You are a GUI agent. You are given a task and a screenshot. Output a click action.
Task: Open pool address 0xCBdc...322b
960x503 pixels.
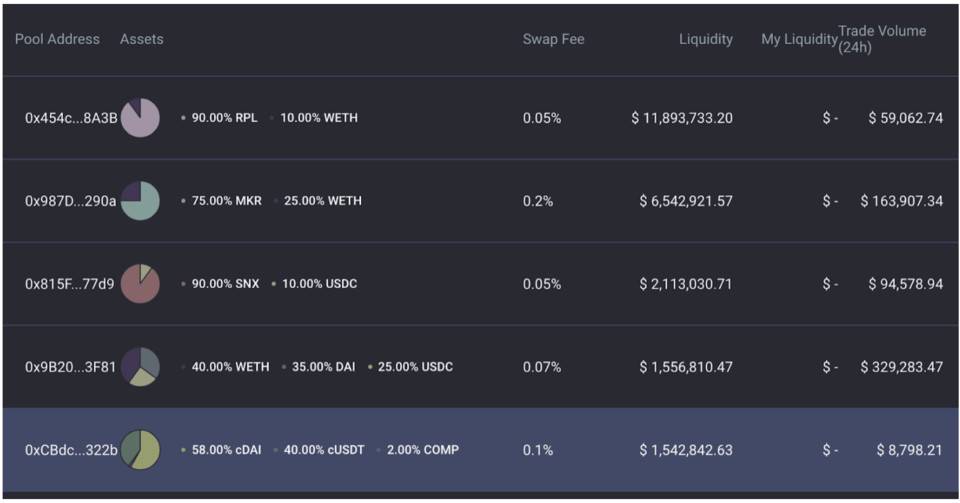coord(71,450)
